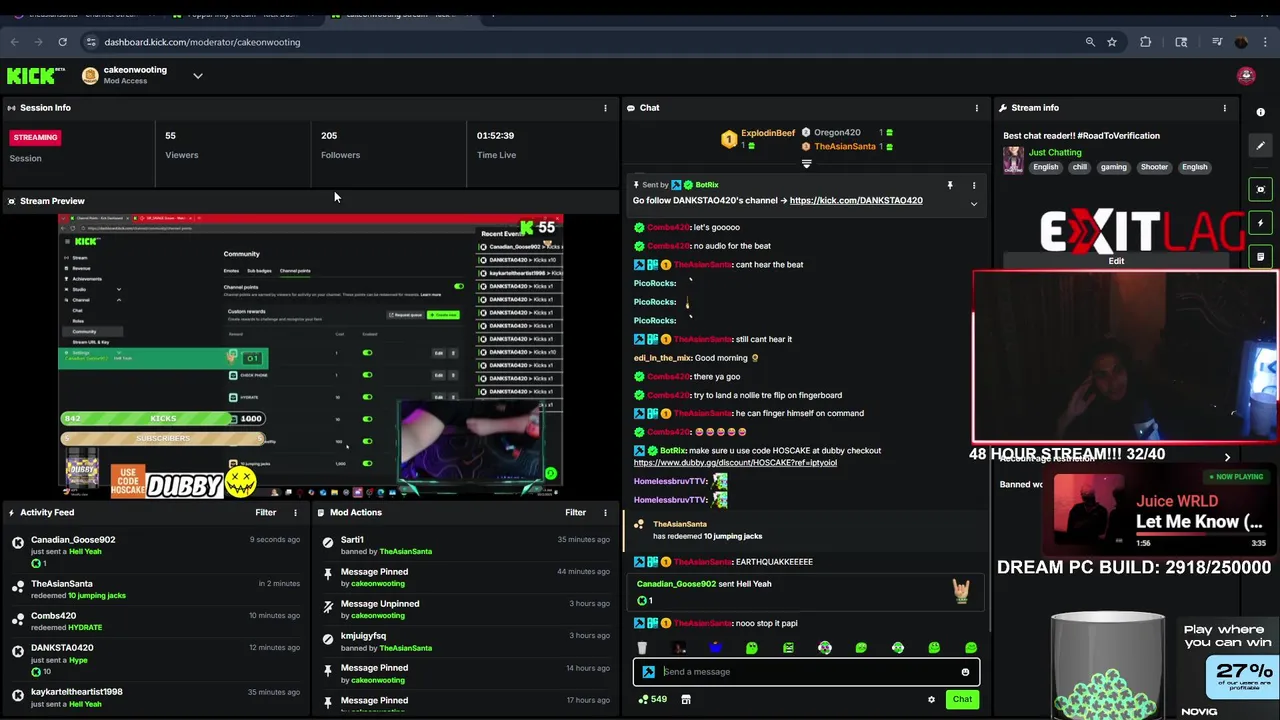
Task: Click the Hell Yeah gift hand emote
Action: tap(961, 592)
